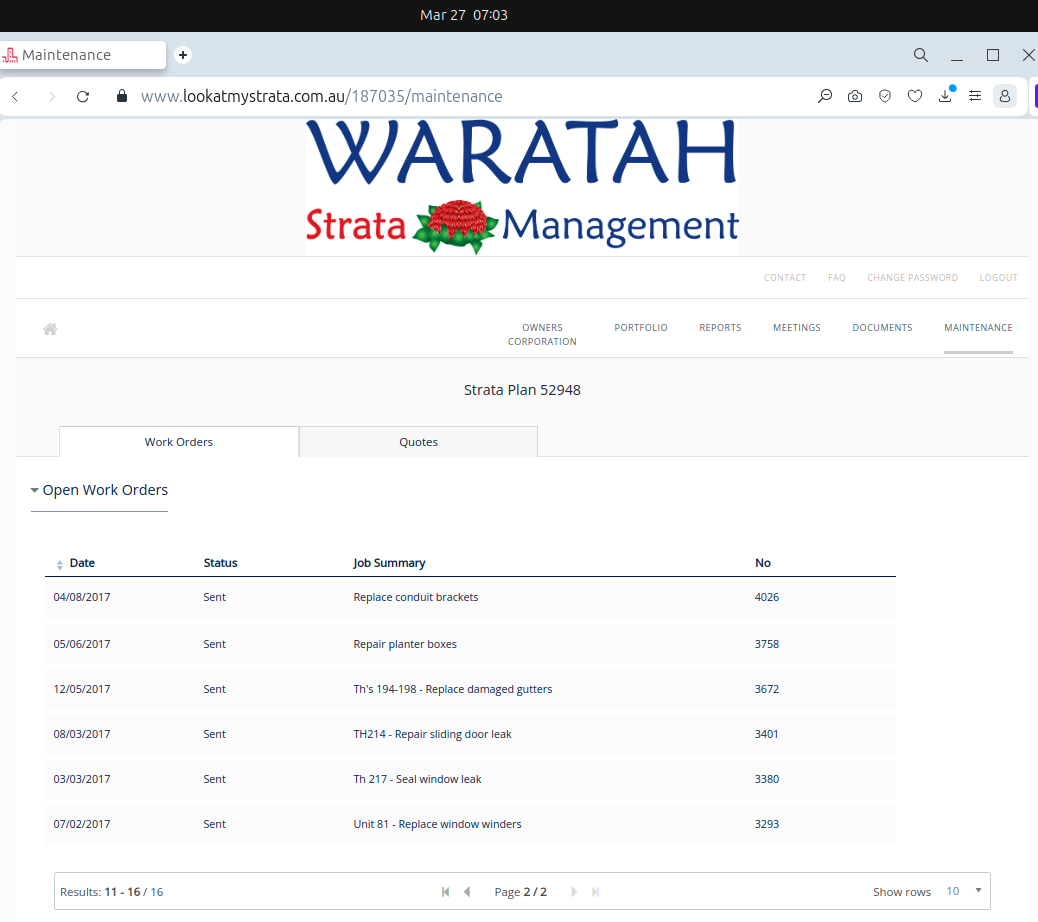
Task: Click work order number 3758
Action: (767, 644)
